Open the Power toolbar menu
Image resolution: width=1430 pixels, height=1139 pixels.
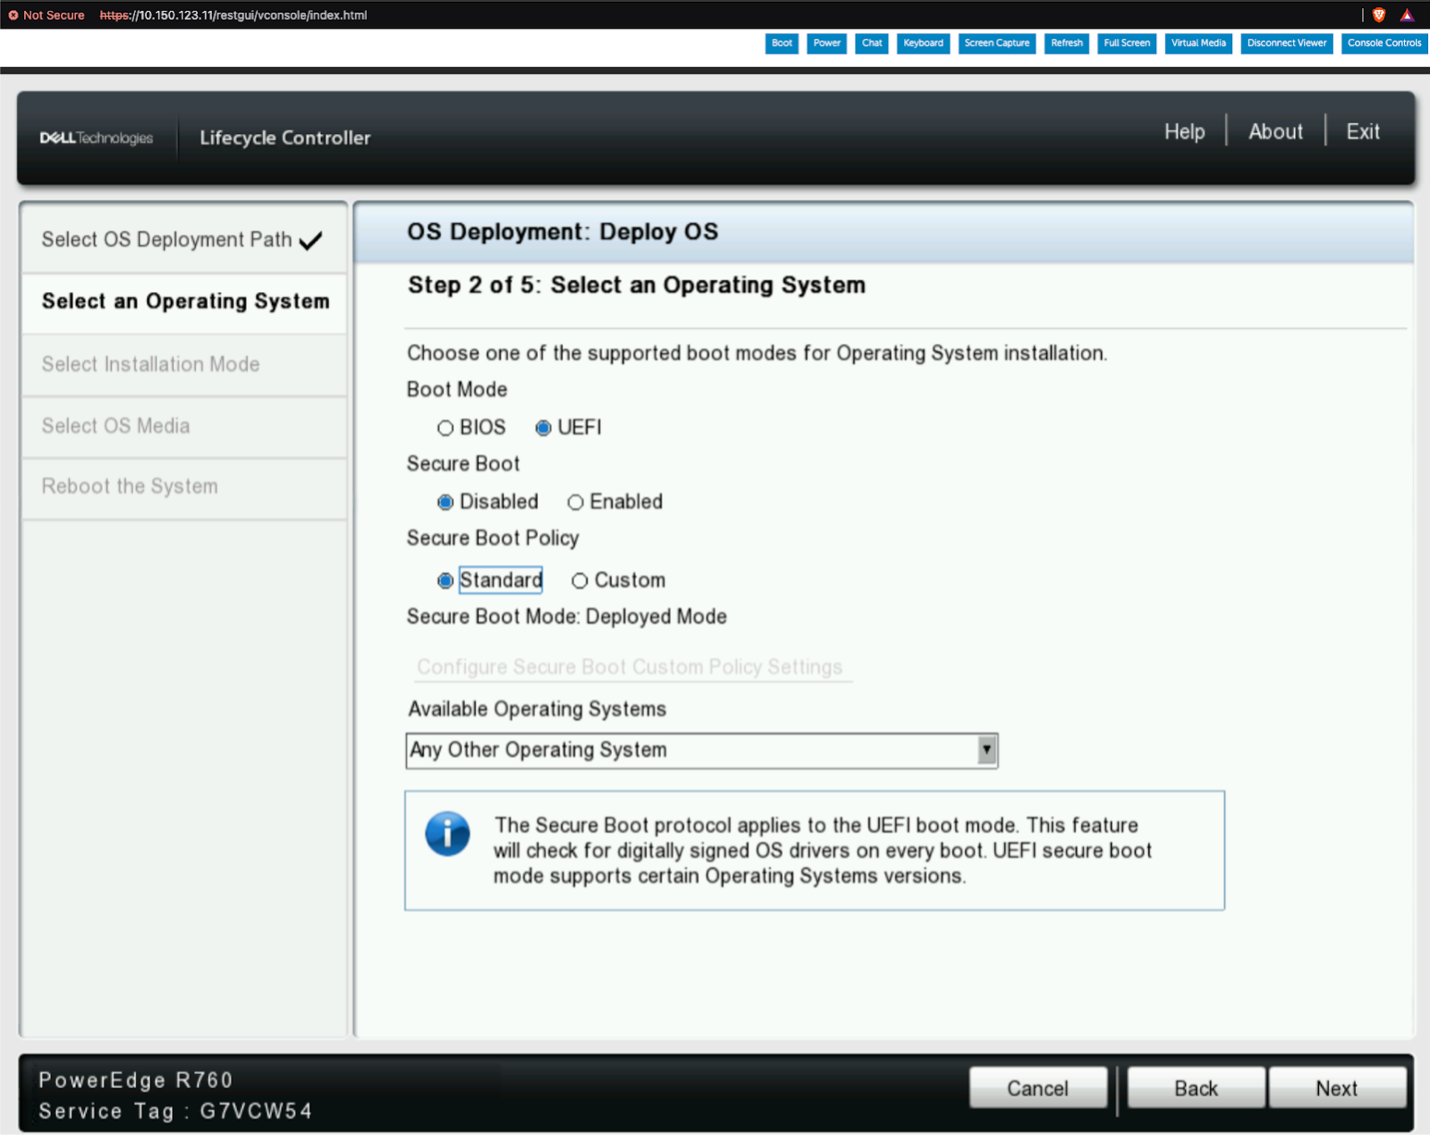826,43
